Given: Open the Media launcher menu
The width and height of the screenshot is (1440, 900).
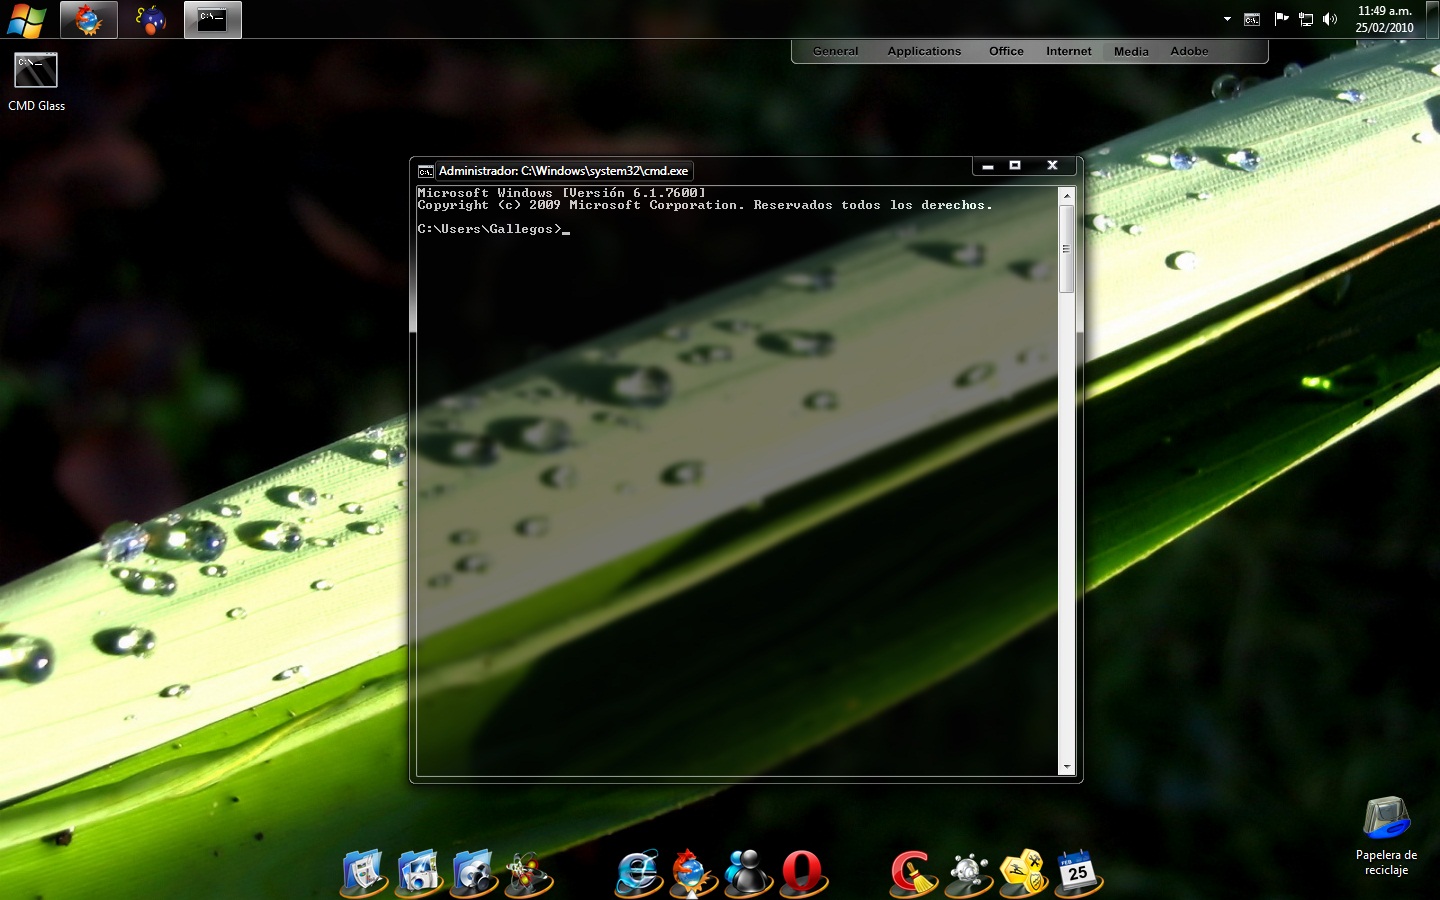Looking at the screenshot, I should 1131,51.
